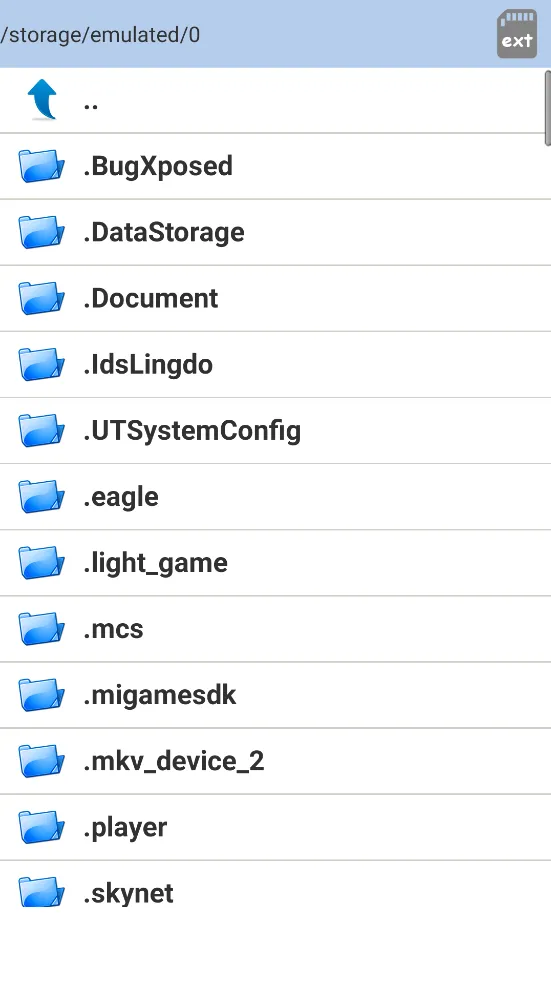Select the .player folder name

(125, 828)
